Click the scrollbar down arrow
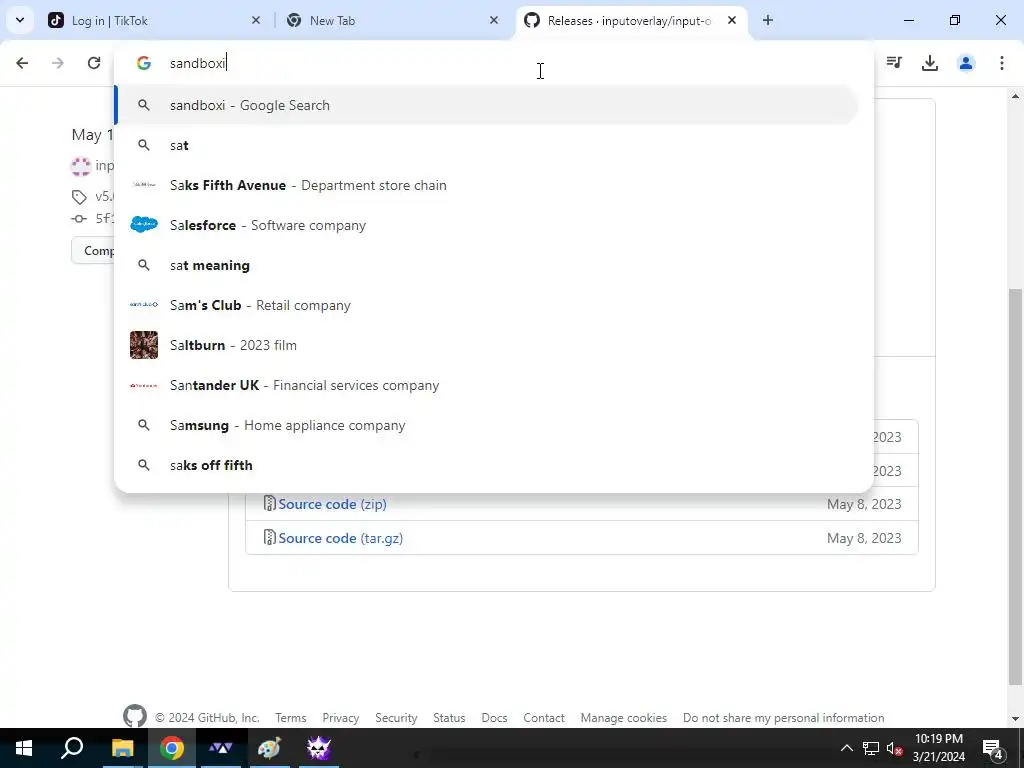Image resolution: width=1024 pixels, height=768 pixels. [1016, 719]
